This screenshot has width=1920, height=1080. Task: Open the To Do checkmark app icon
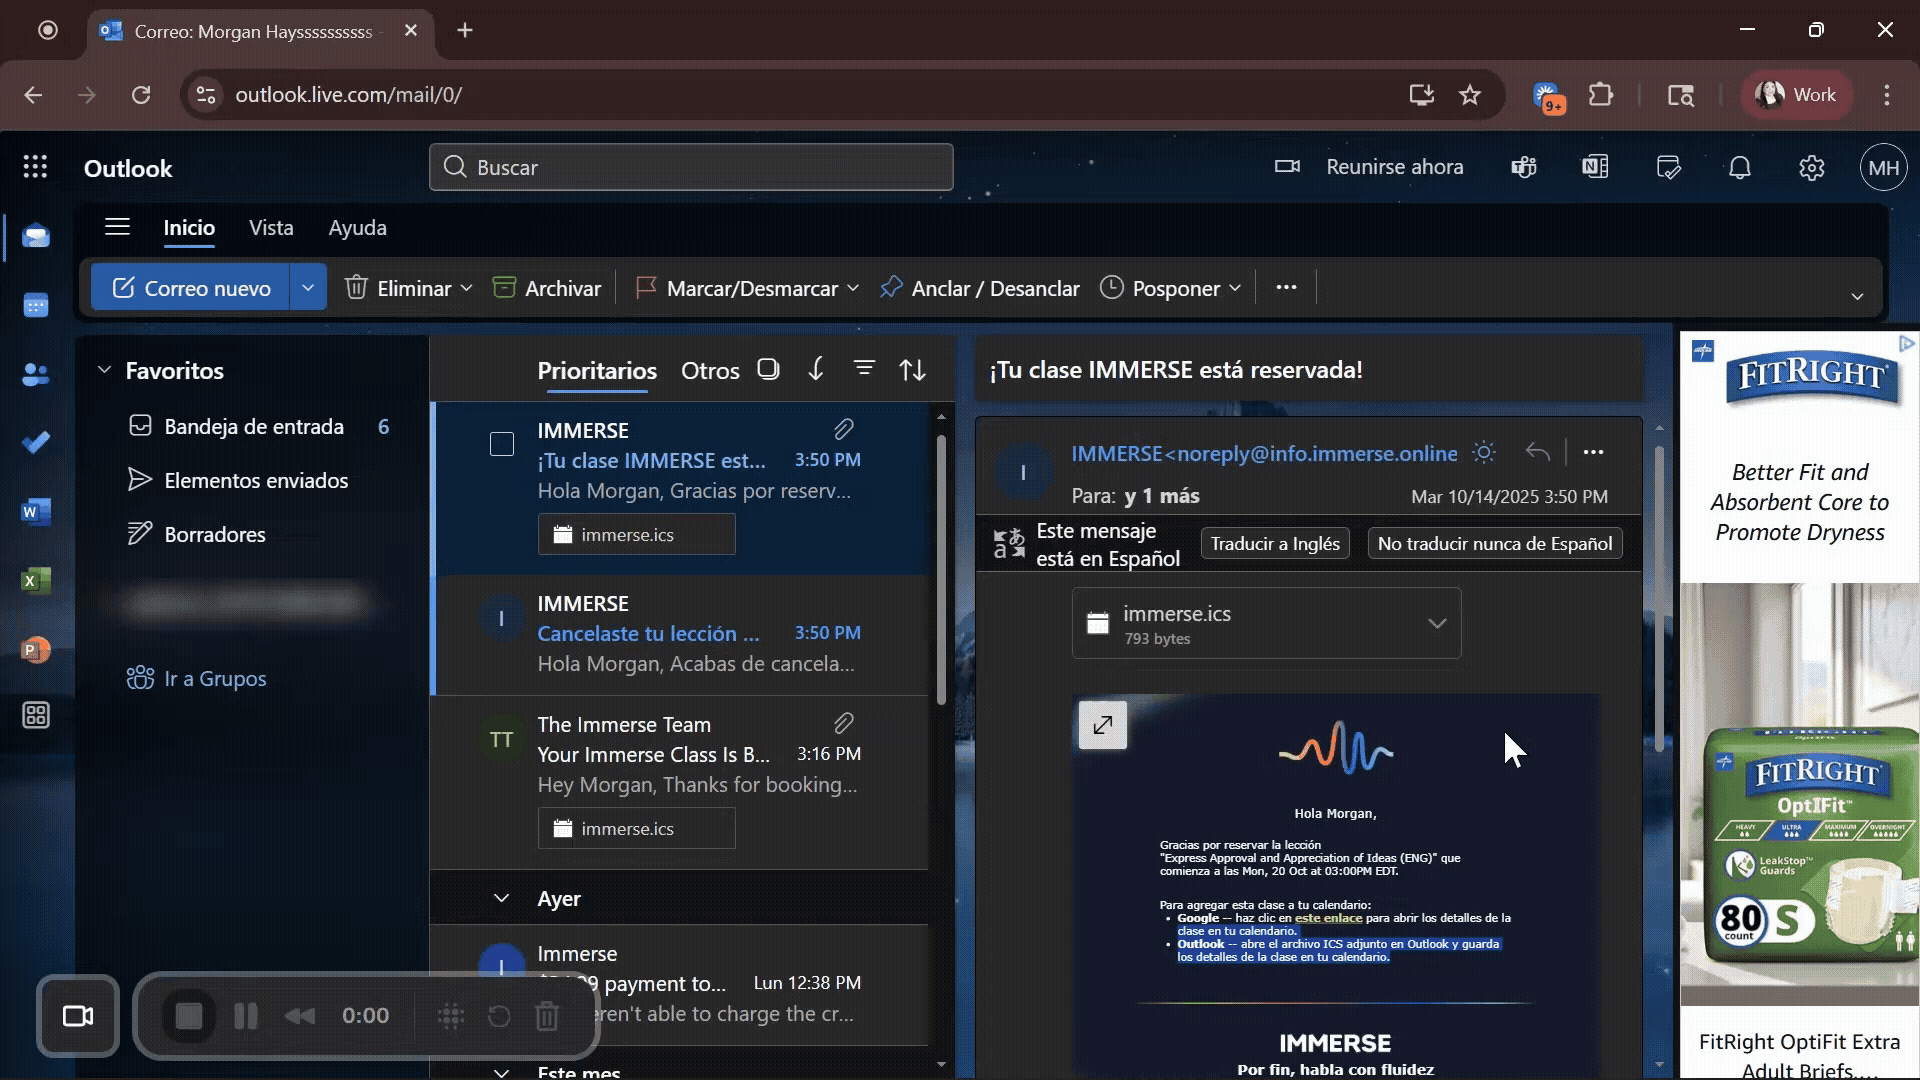click(36, 442)
